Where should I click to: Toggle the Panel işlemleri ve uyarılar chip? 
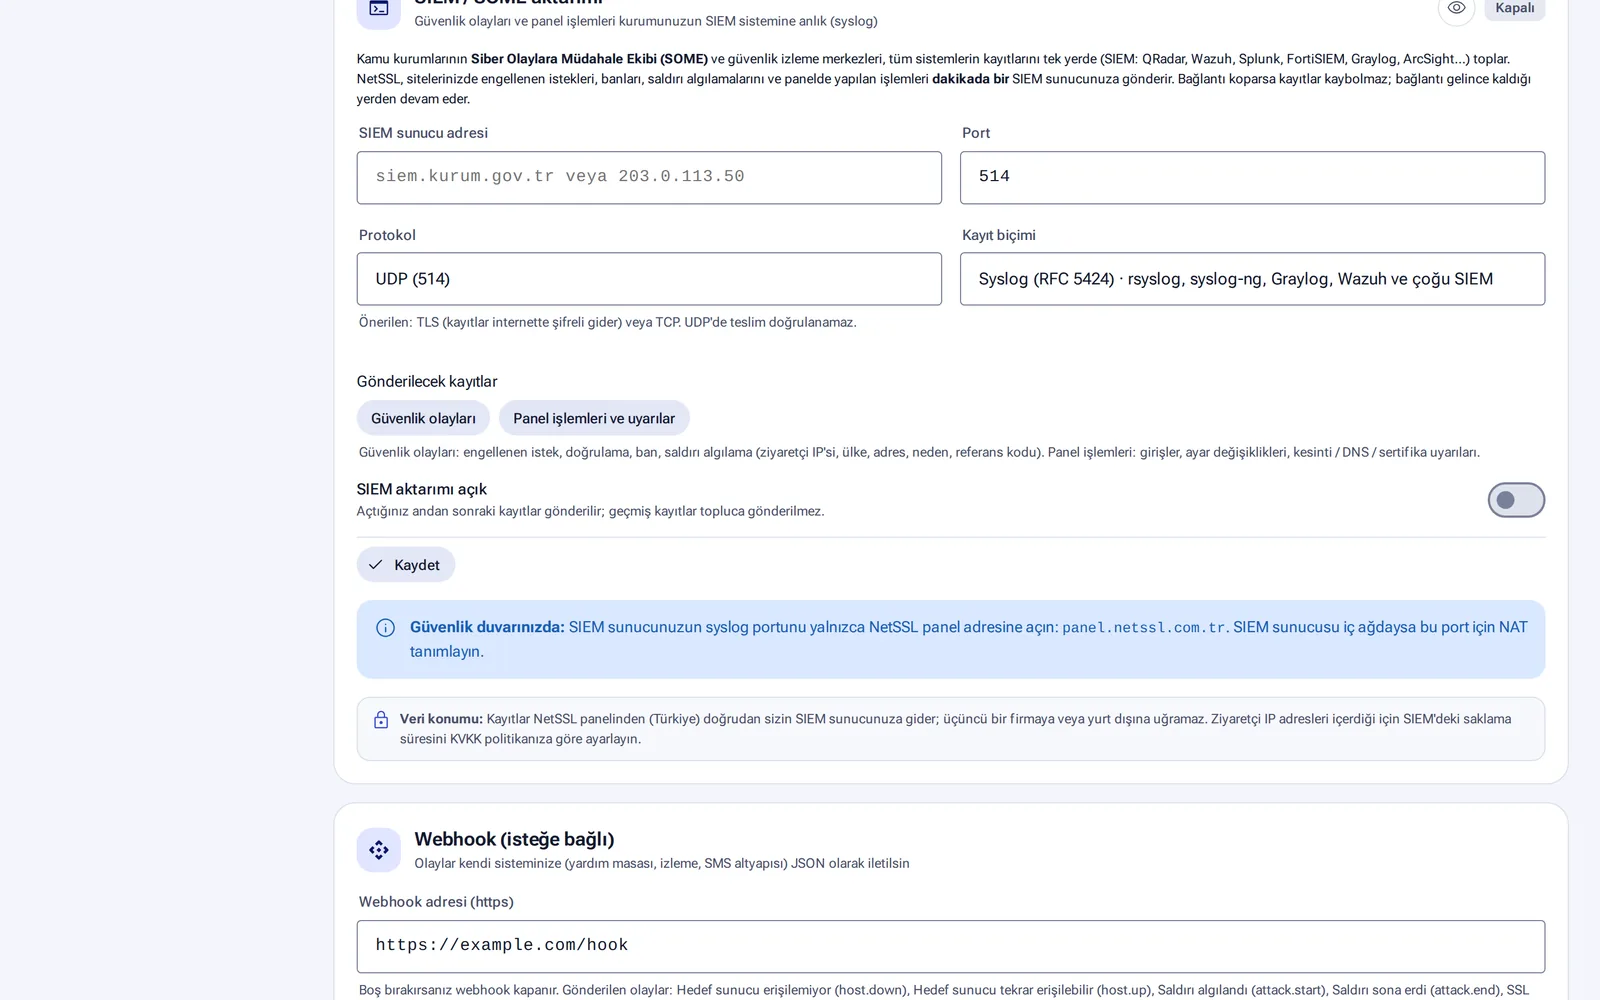pos(594,418)
